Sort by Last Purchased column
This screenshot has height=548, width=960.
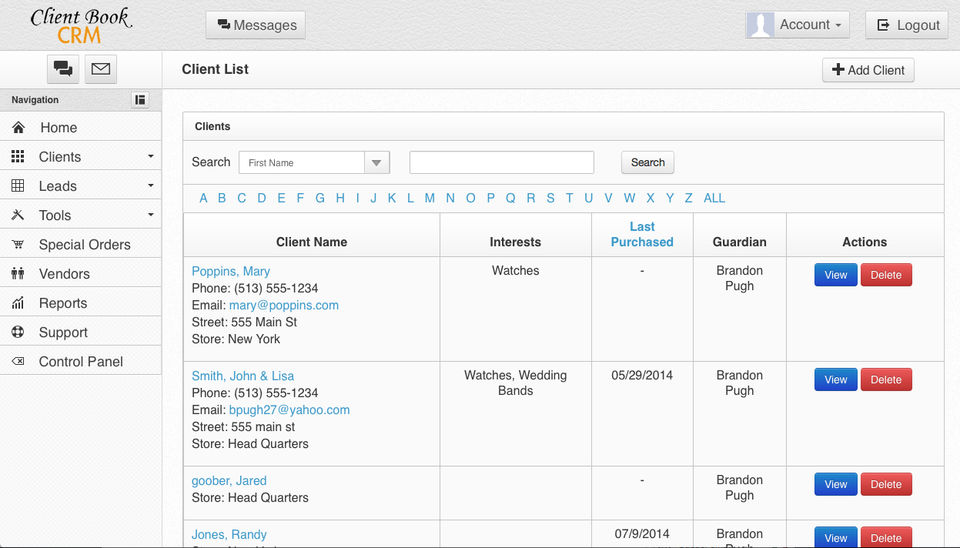coord(642,234)
